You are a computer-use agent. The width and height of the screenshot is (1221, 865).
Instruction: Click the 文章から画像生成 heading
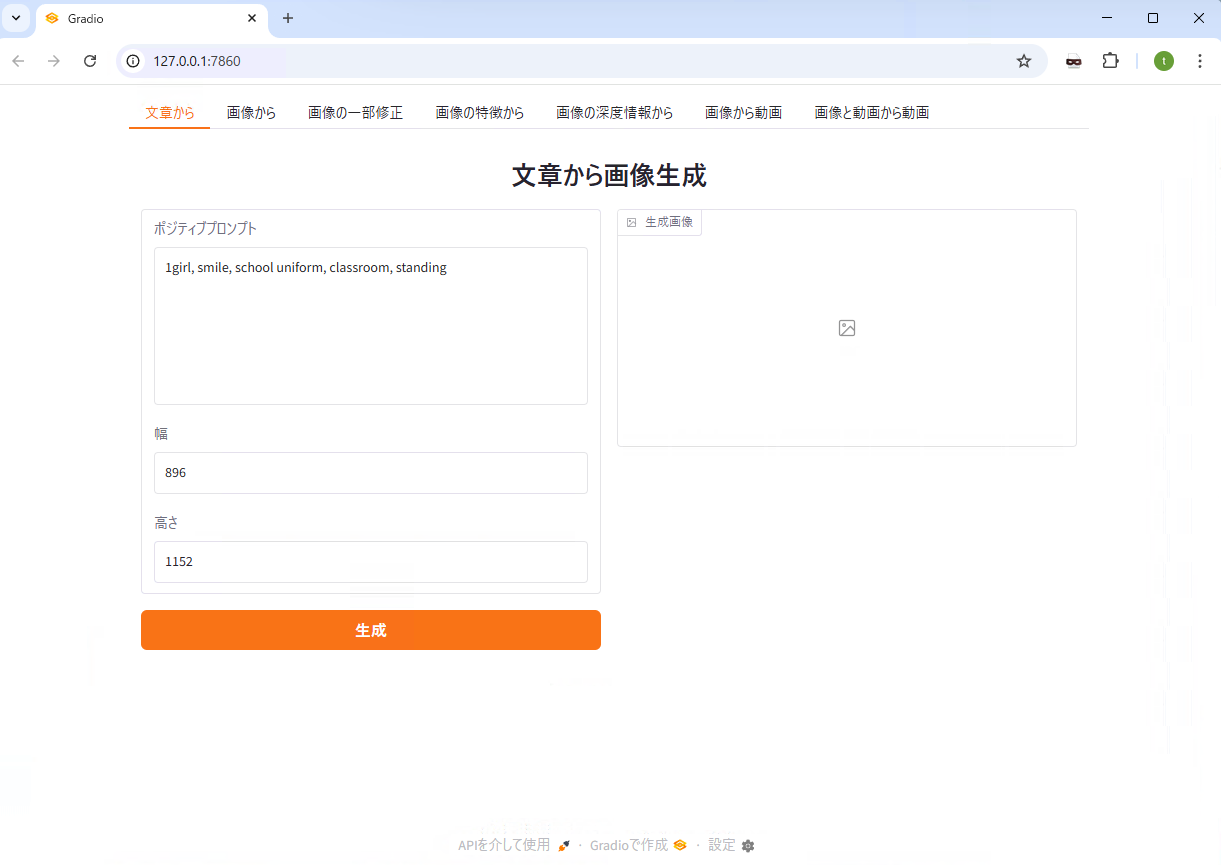609,176
